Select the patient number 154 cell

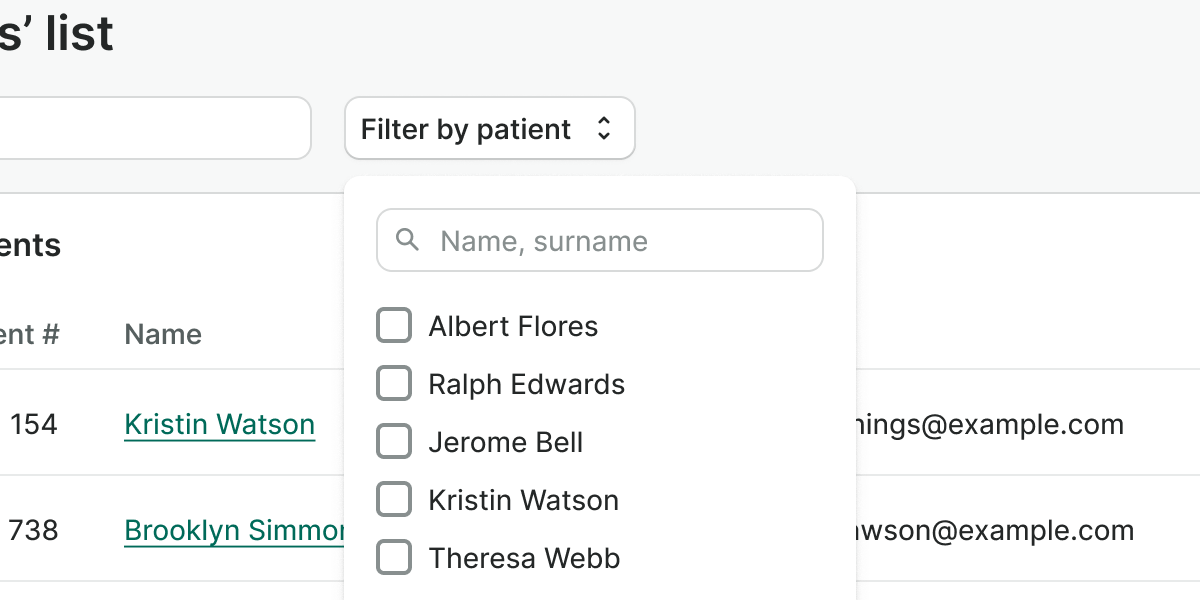[x=34, y=425]
